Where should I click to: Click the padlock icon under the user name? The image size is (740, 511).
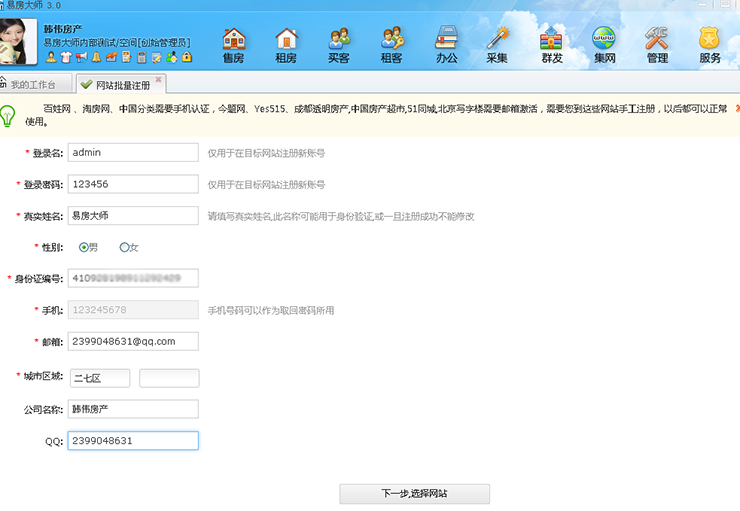point(186,57)
